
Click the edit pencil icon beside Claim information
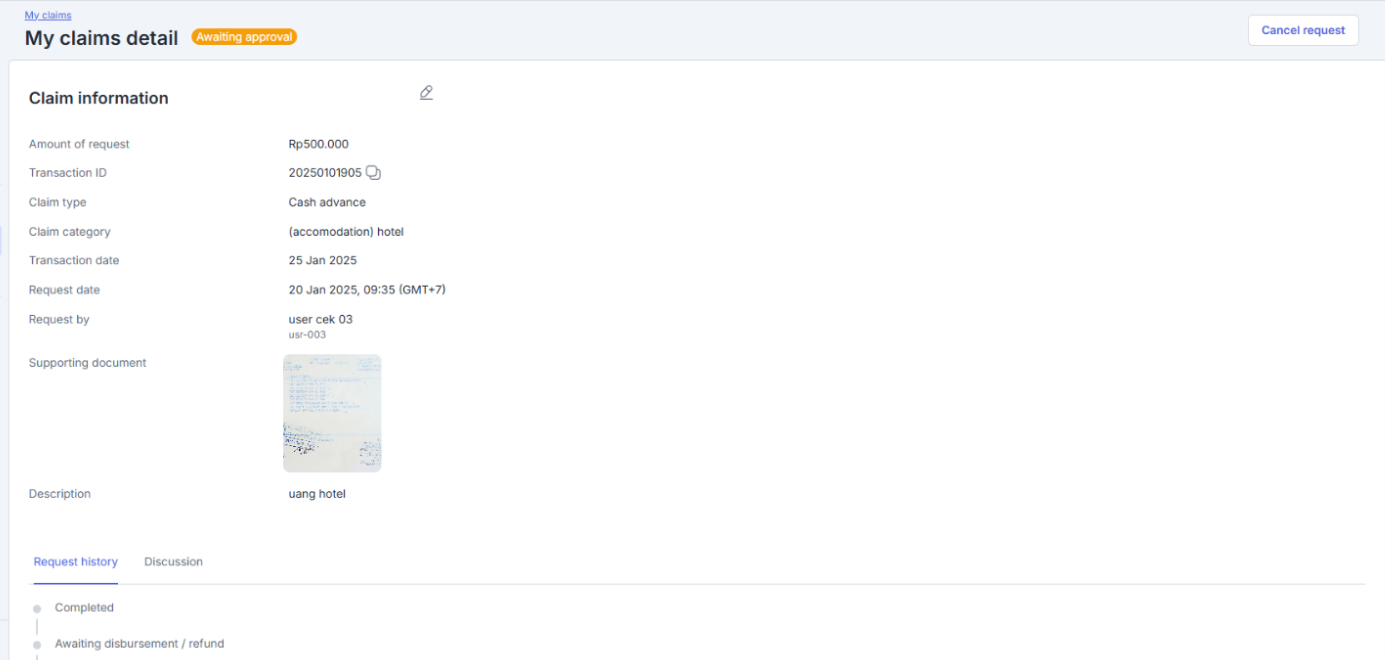[x=426, y=93]
